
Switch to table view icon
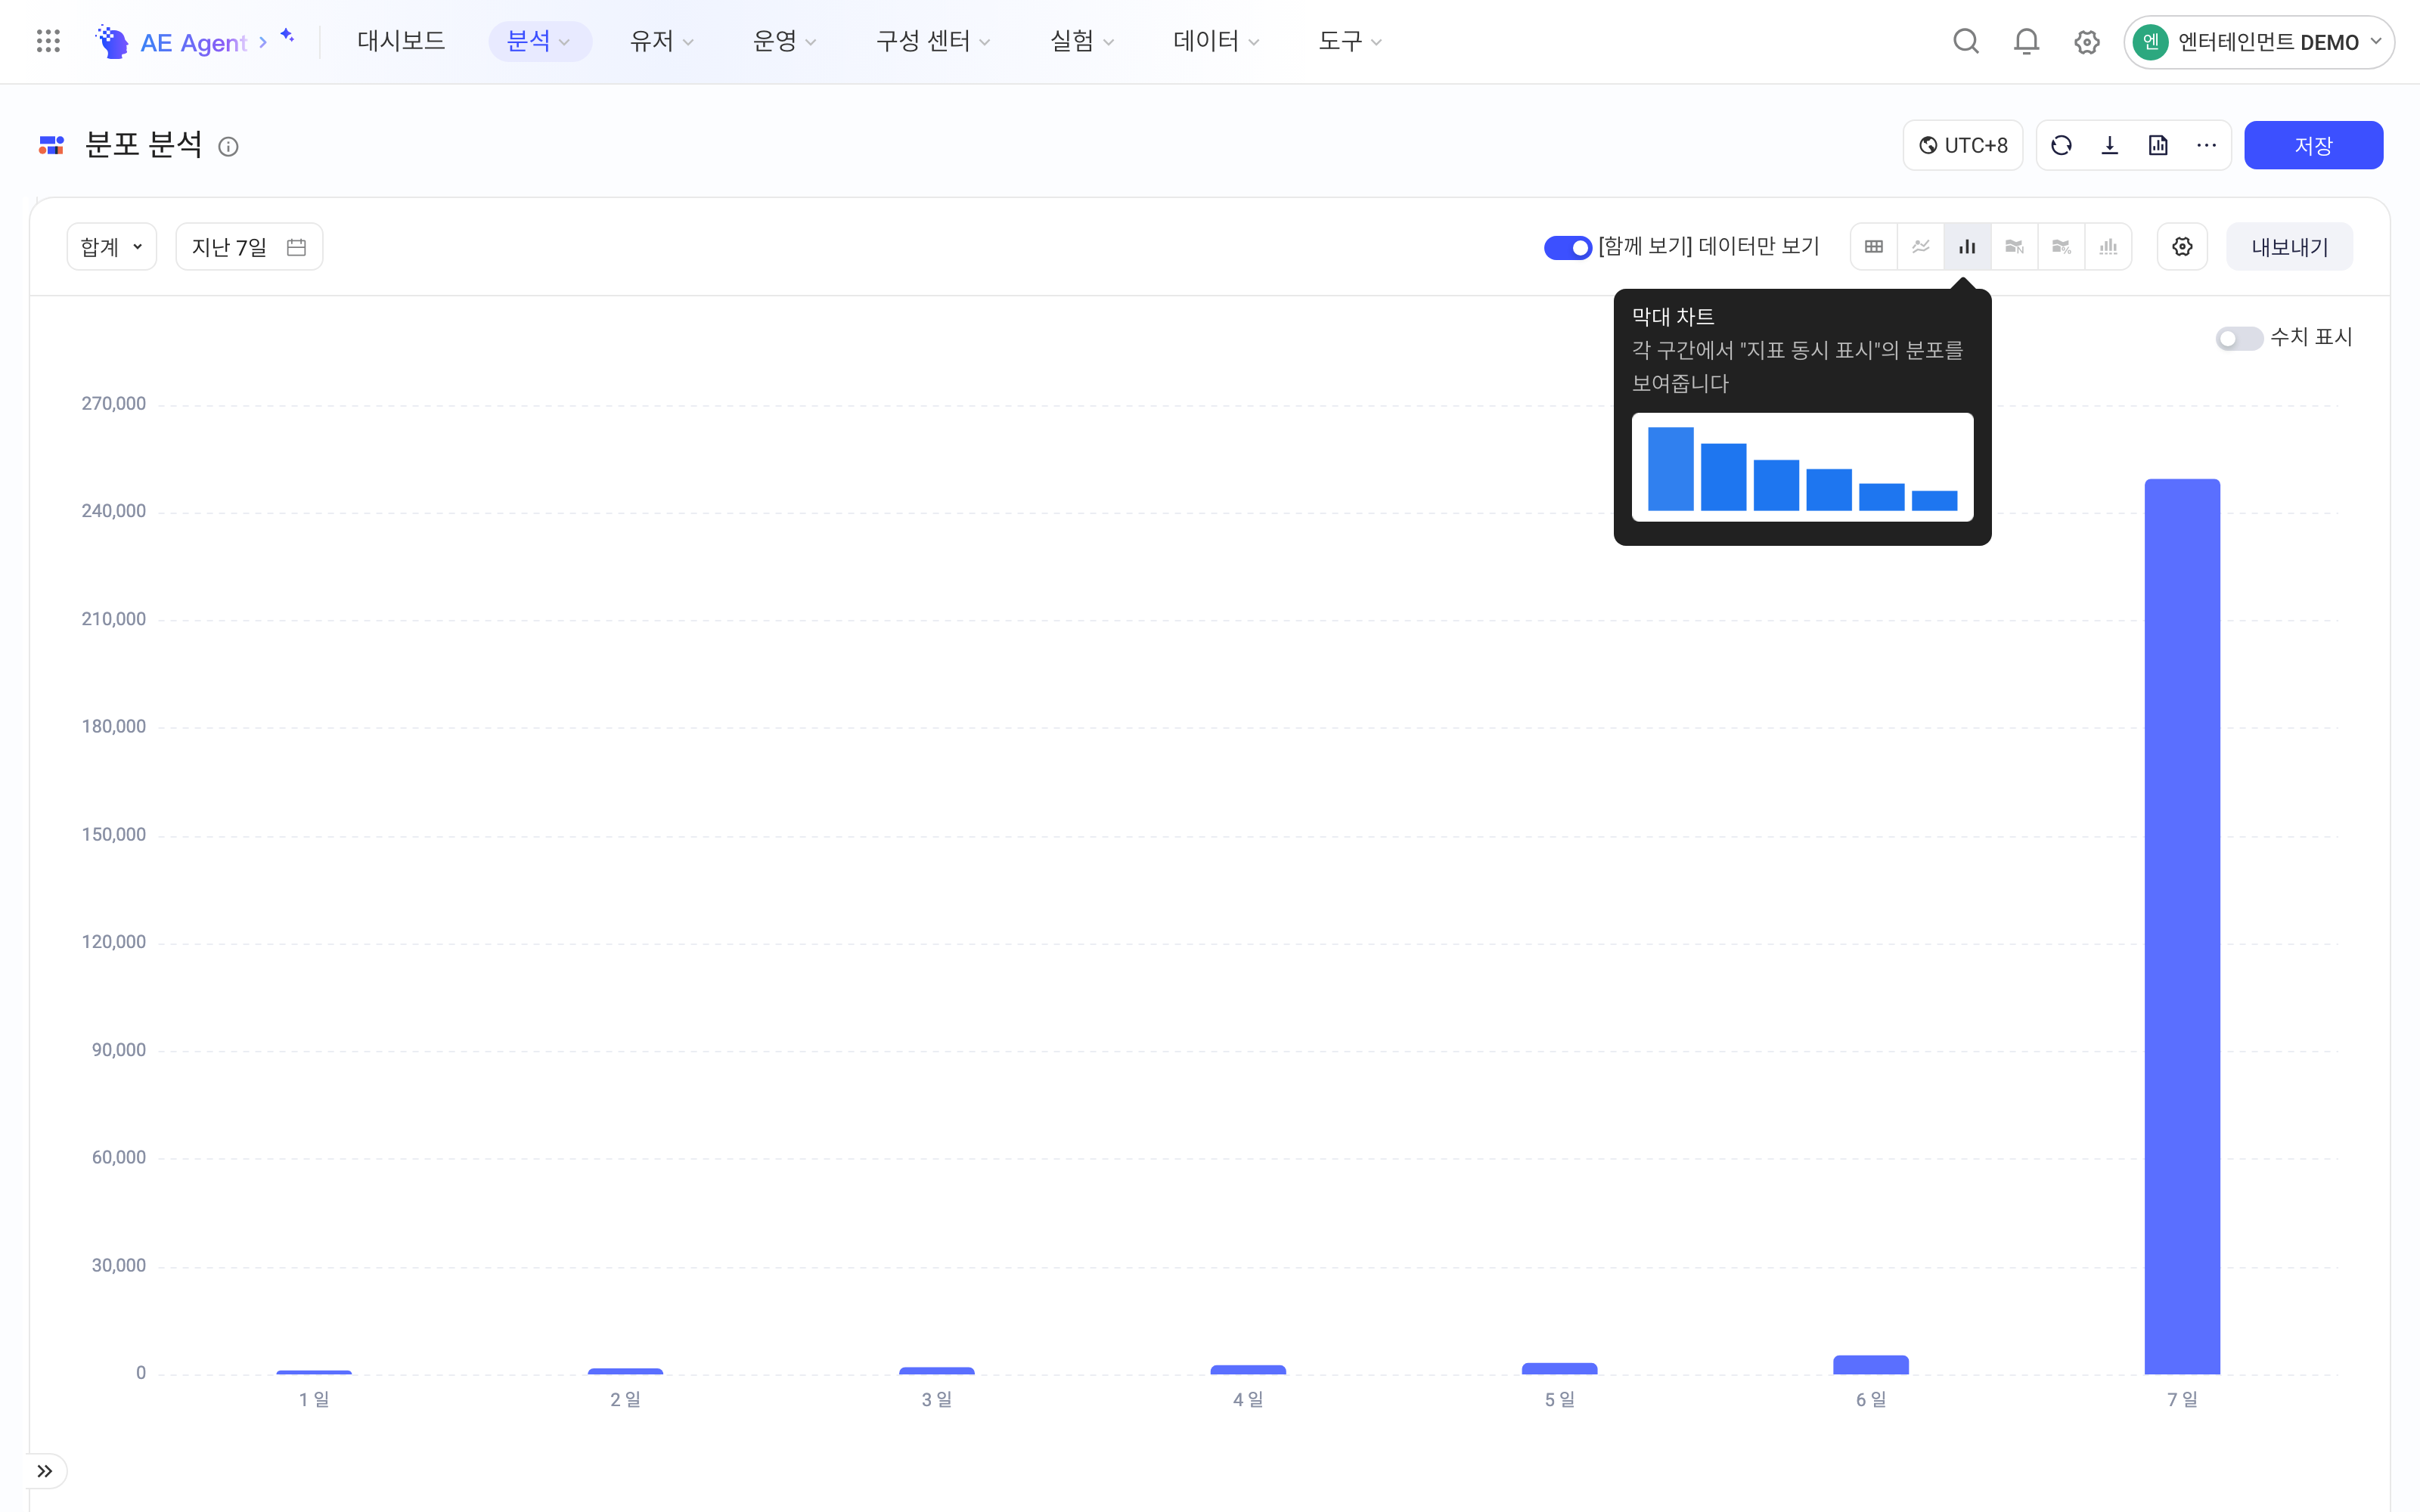[1874, 246]
